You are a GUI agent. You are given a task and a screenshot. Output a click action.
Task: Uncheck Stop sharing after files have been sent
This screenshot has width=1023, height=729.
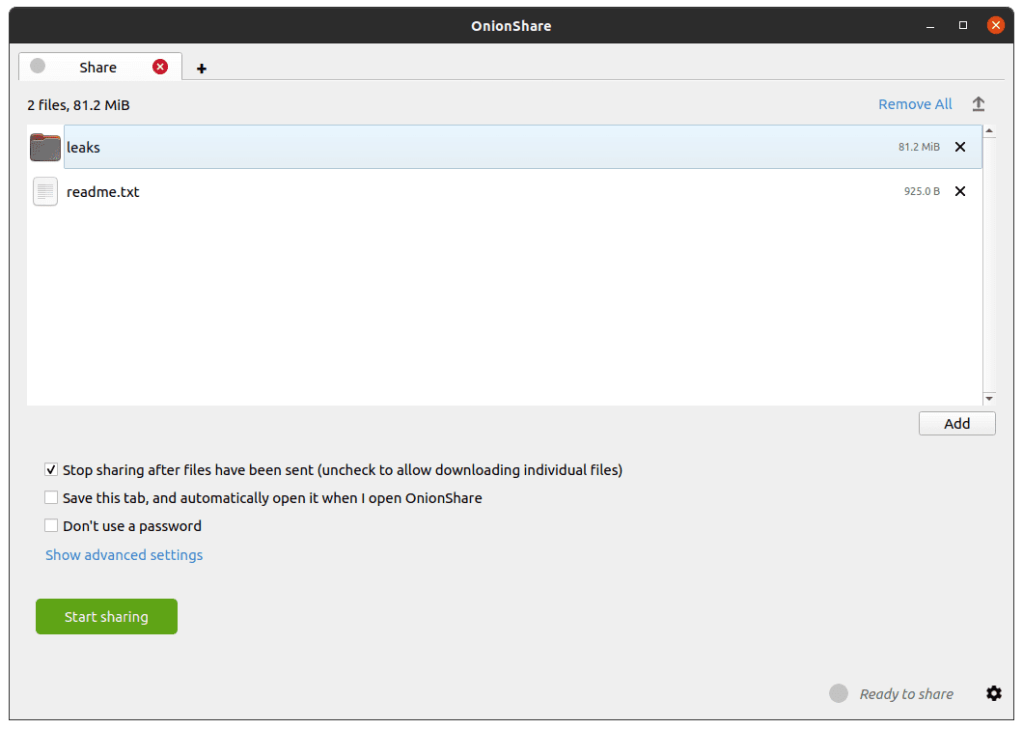click(x=51, y=469)
